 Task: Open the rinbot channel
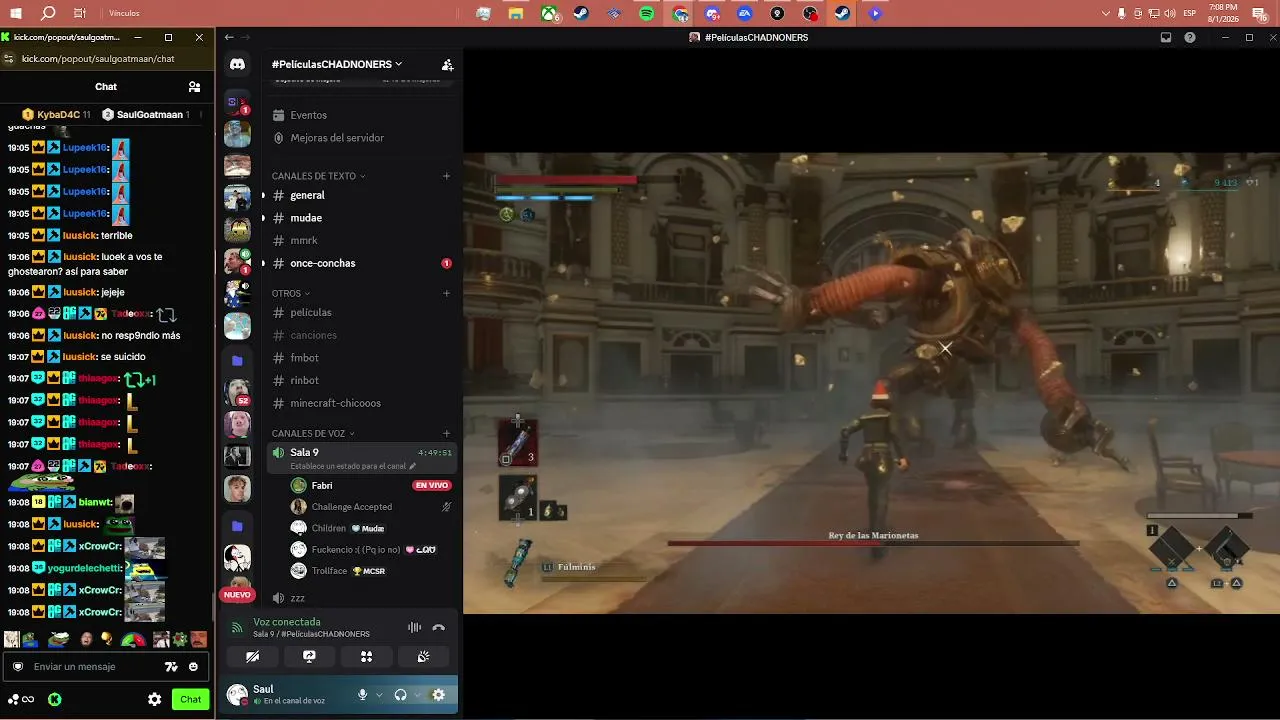click(362, 381)
